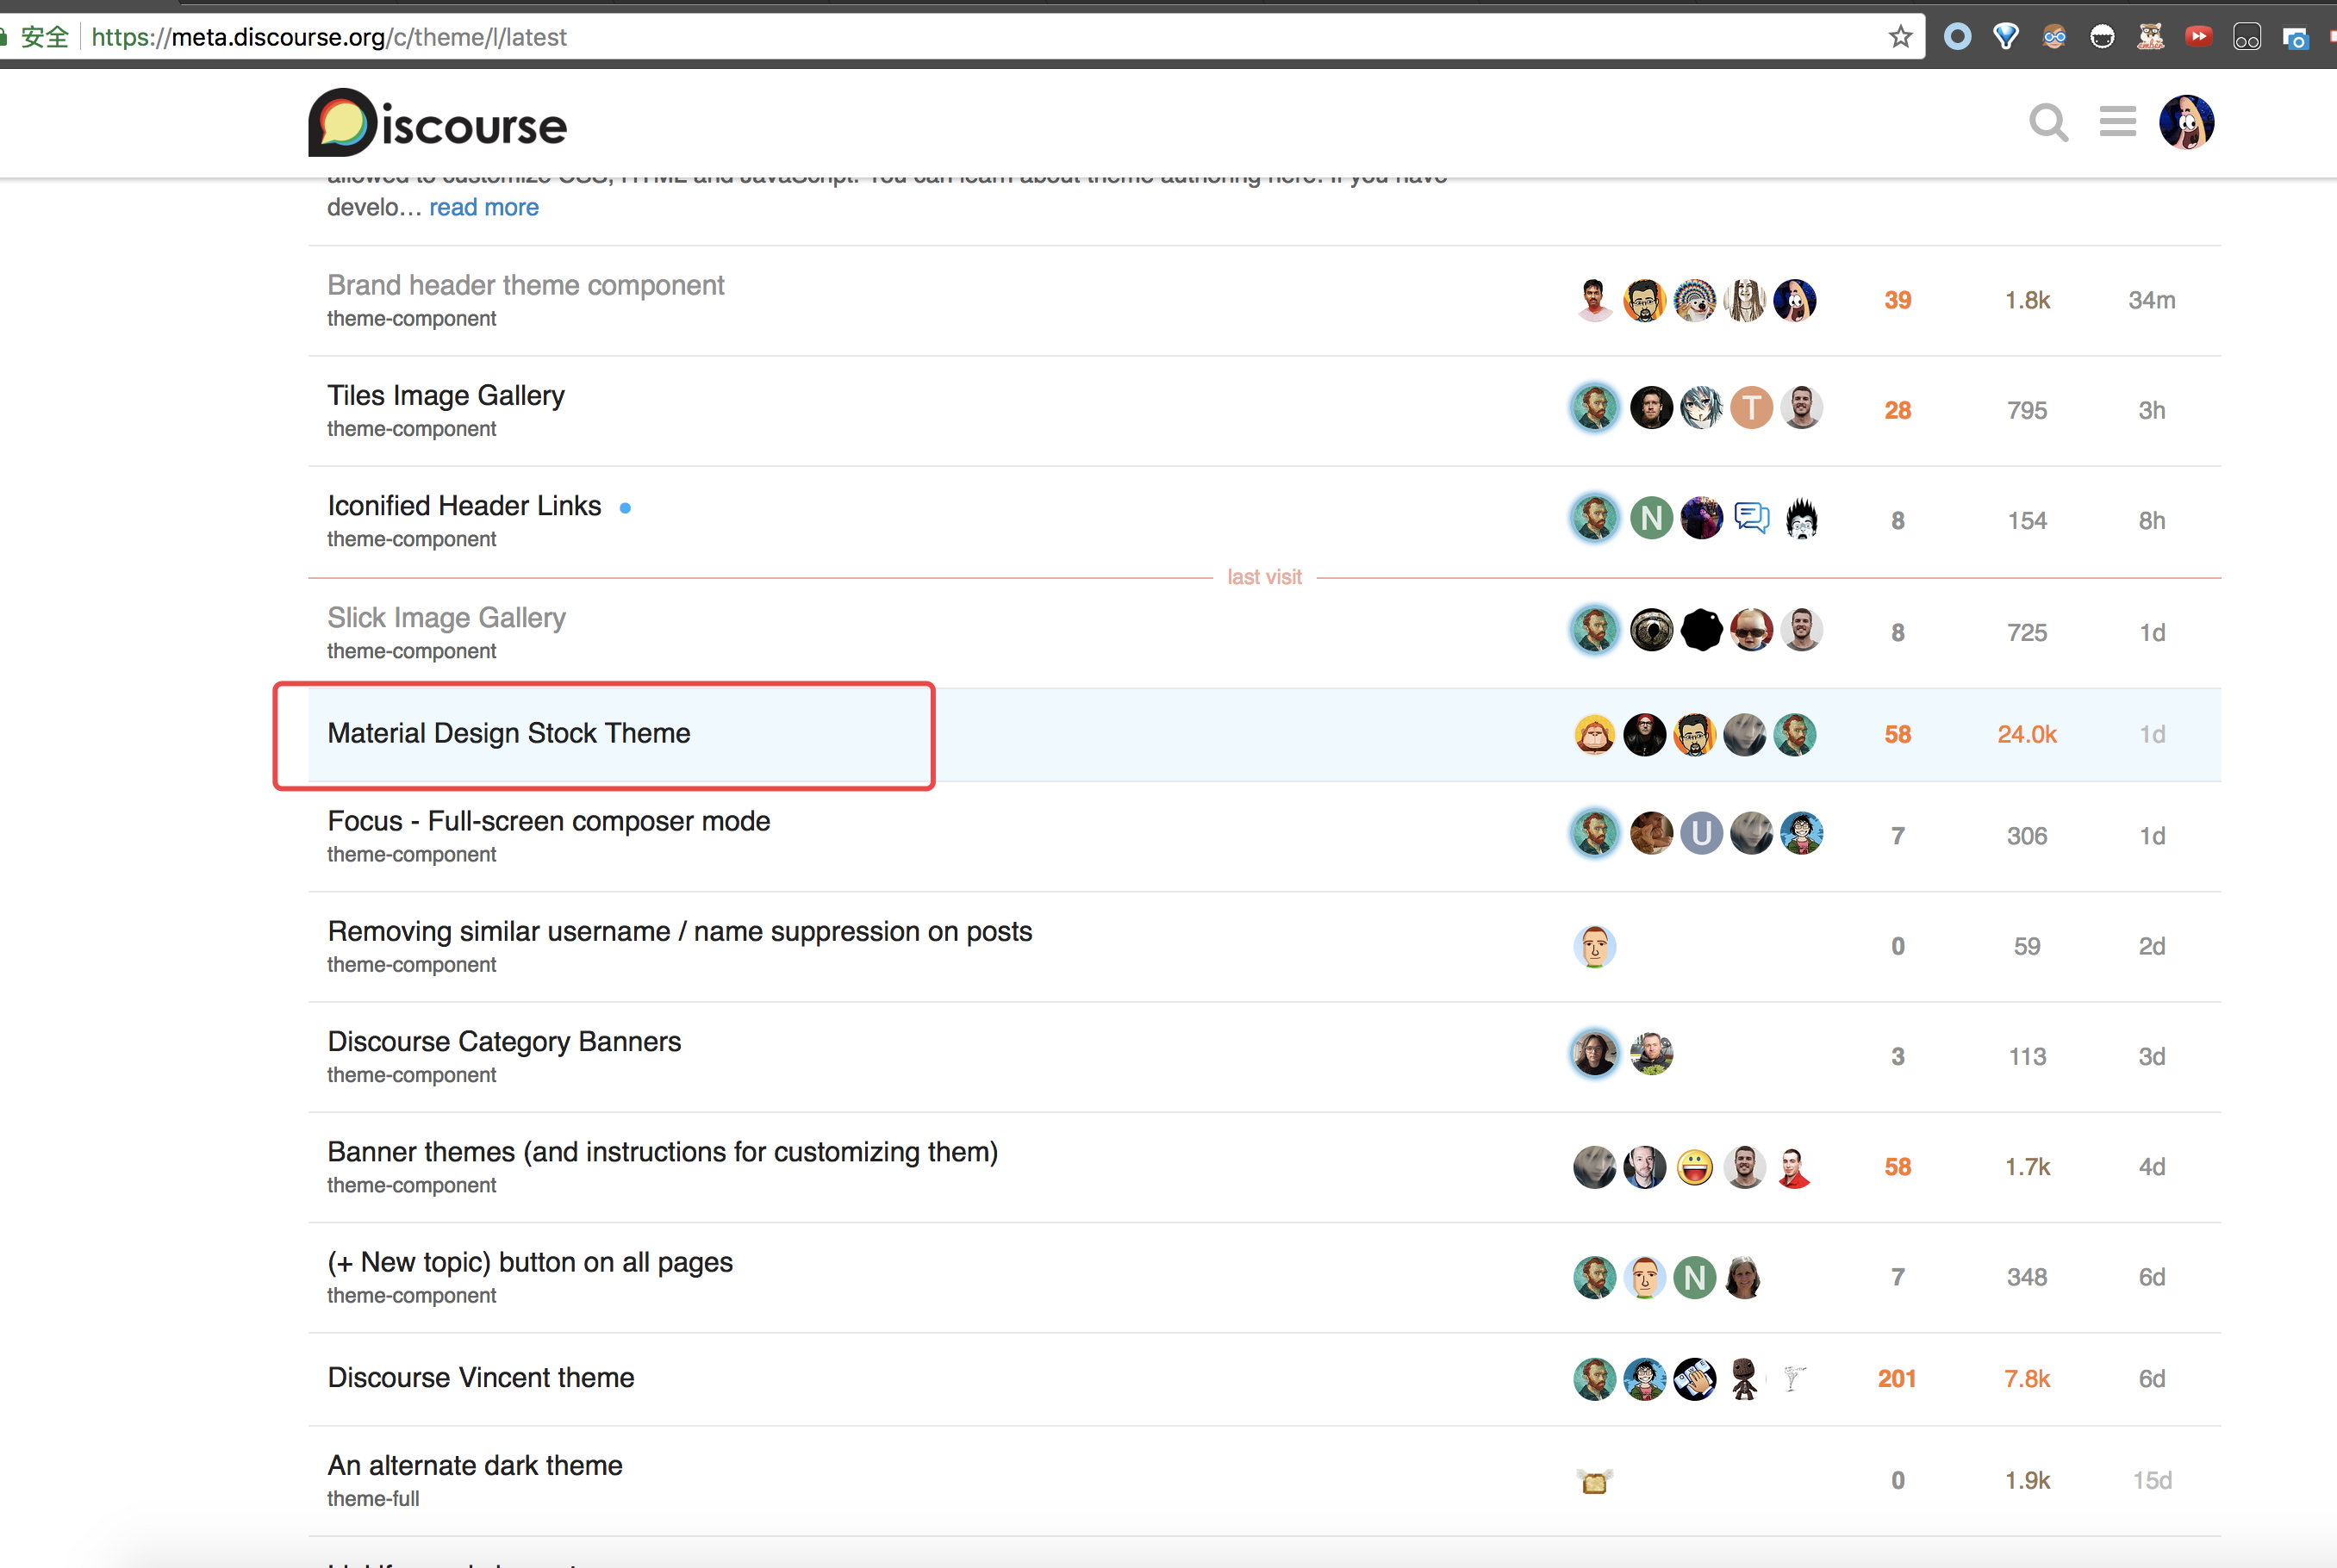Open the Tiles Image Gallery topic
Viewport: 2337px width, 1568px height.
point(446,395)
